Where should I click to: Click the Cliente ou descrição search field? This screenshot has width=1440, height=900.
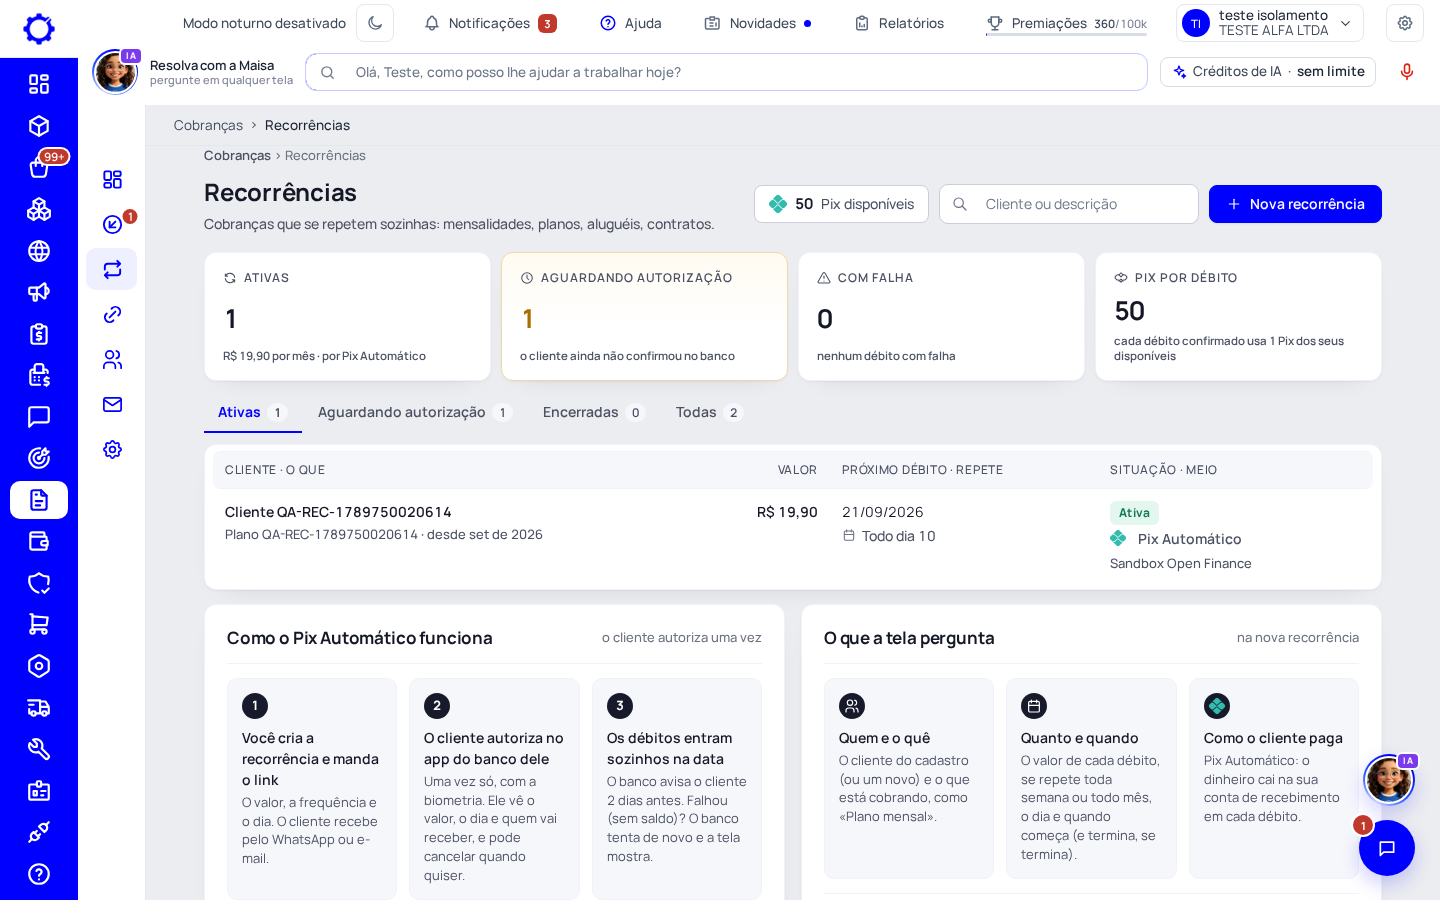(1069, 204)
